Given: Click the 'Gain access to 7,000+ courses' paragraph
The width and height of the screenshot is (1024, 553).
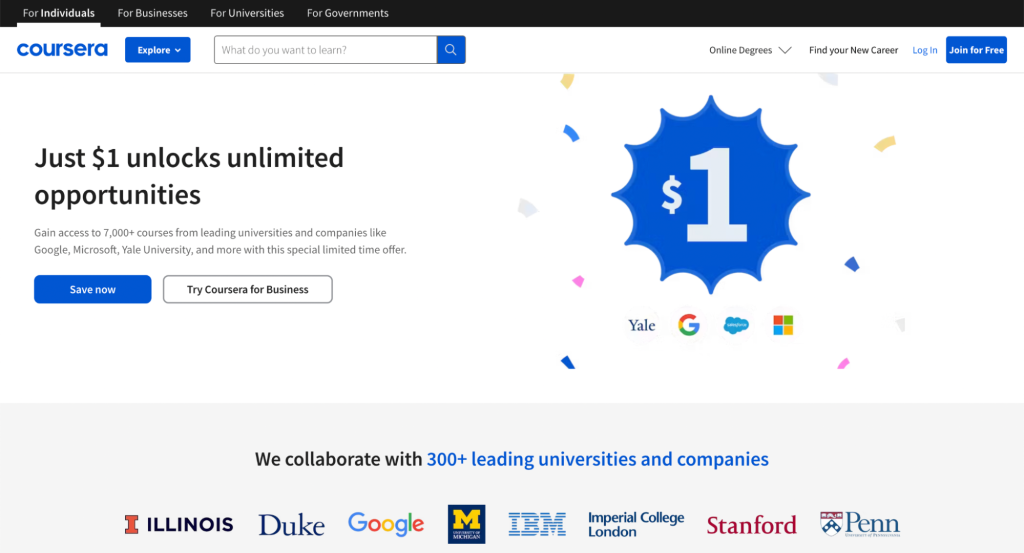Looking at the screenshot, I should (220, 241).
